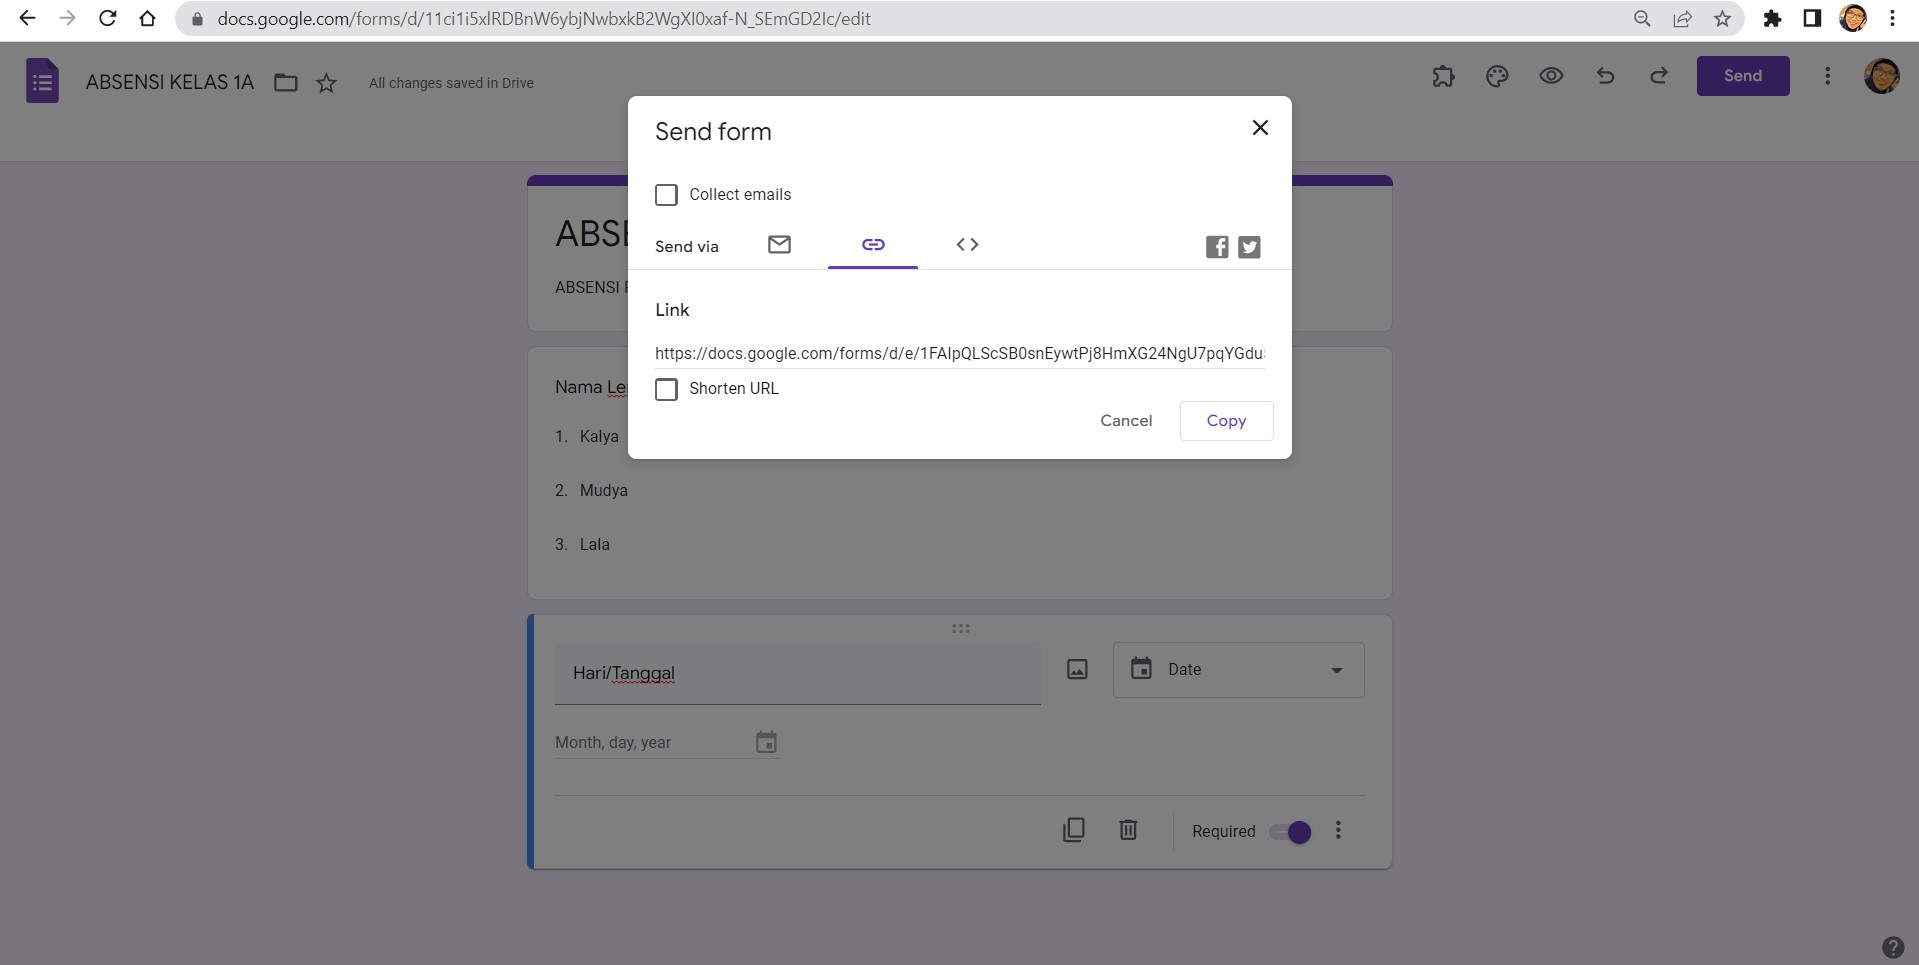Click the form link URL field
Screen dimensions: 1919x965
(959, 354)
